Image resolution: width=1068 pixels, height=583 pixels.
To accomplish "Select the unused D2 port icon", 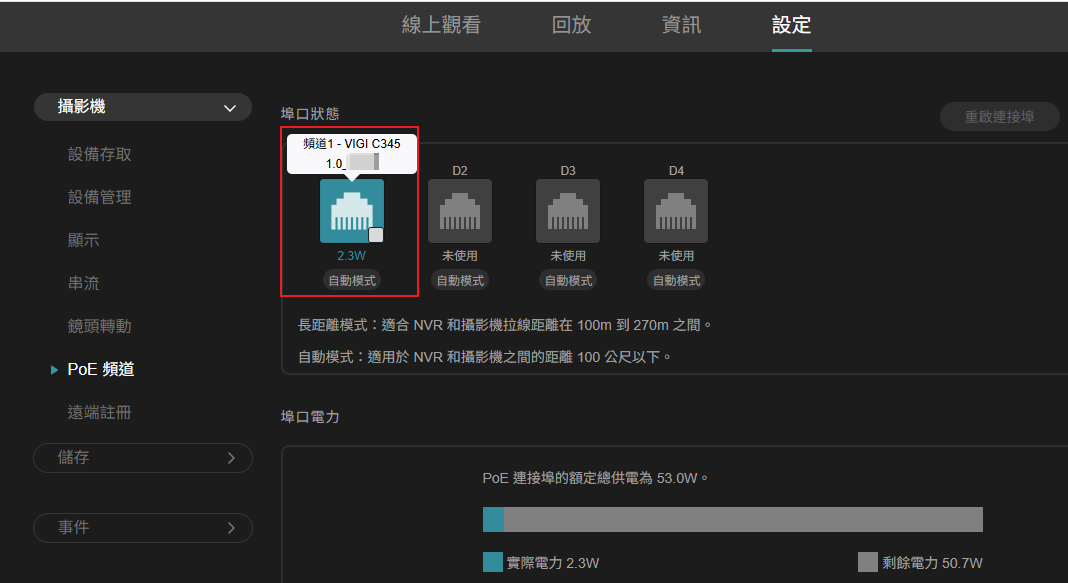I will (460, 211).
